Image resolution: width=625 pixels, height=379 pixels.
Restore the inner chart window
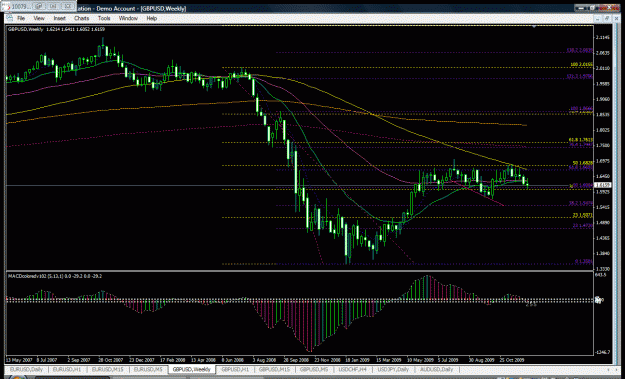(x=607, y=19)
